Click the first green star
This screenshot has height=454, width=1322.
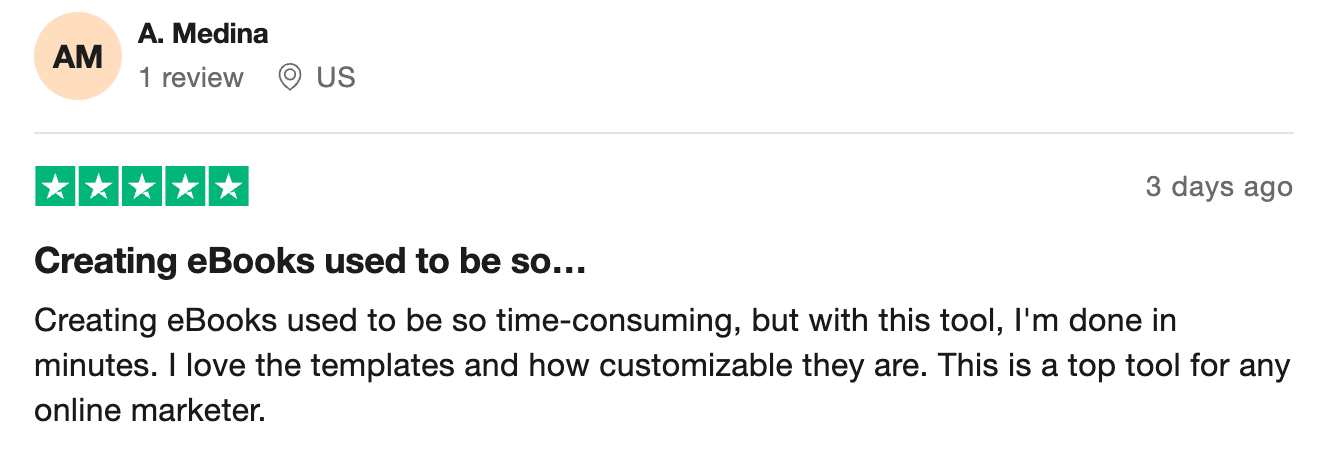coord(56,187)
